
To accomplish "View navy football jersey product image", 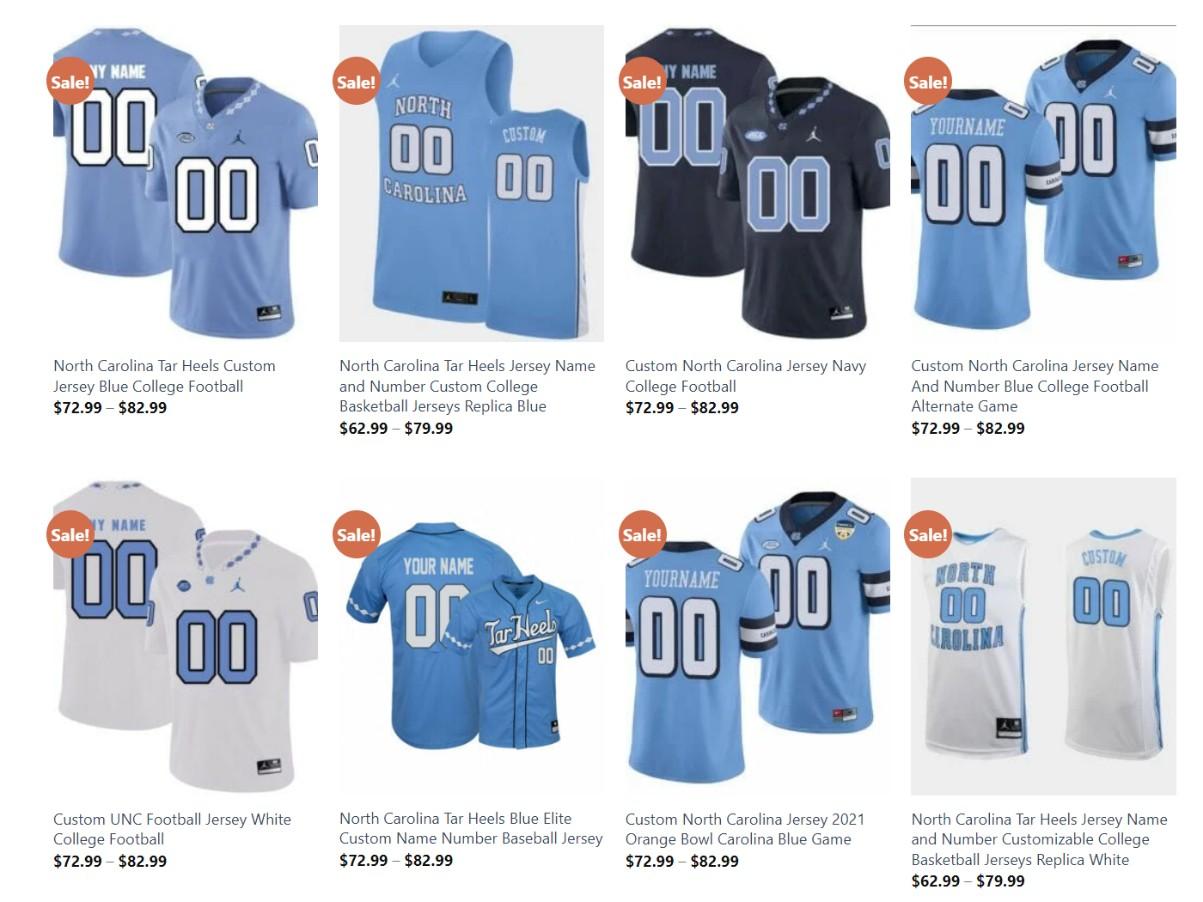I will (x=757, y=184).
